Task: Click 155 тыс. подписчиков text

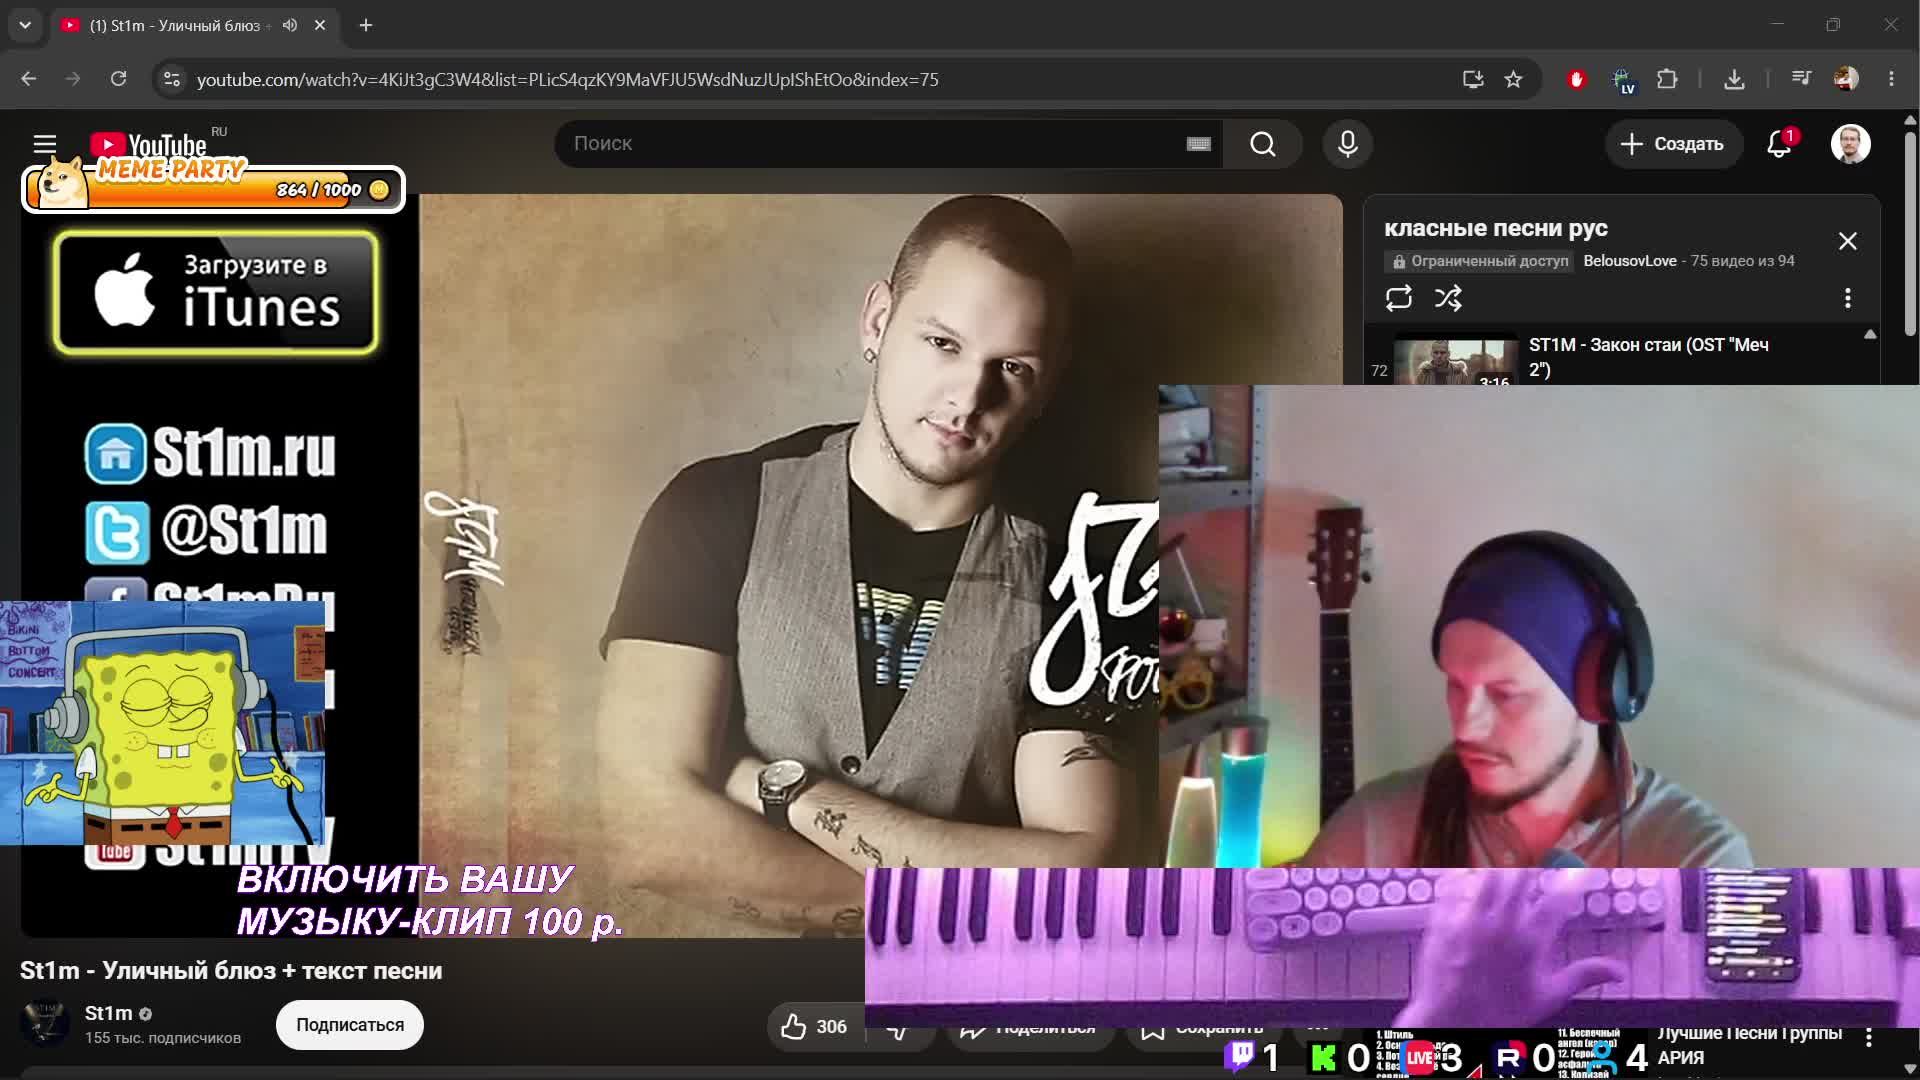Action: tap(163, 1038)
